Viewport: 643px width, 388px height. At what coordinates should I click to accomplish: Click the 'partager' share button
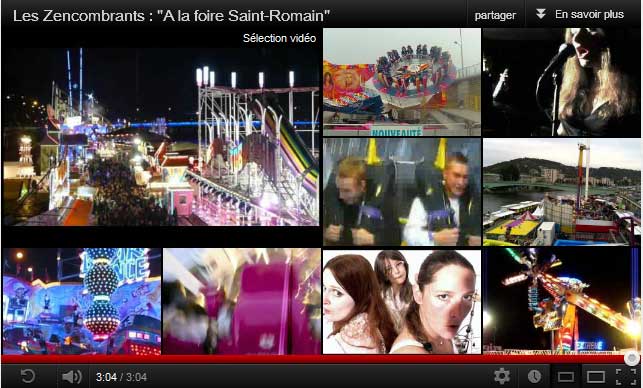pyautogui.click(x=495, y=15)
